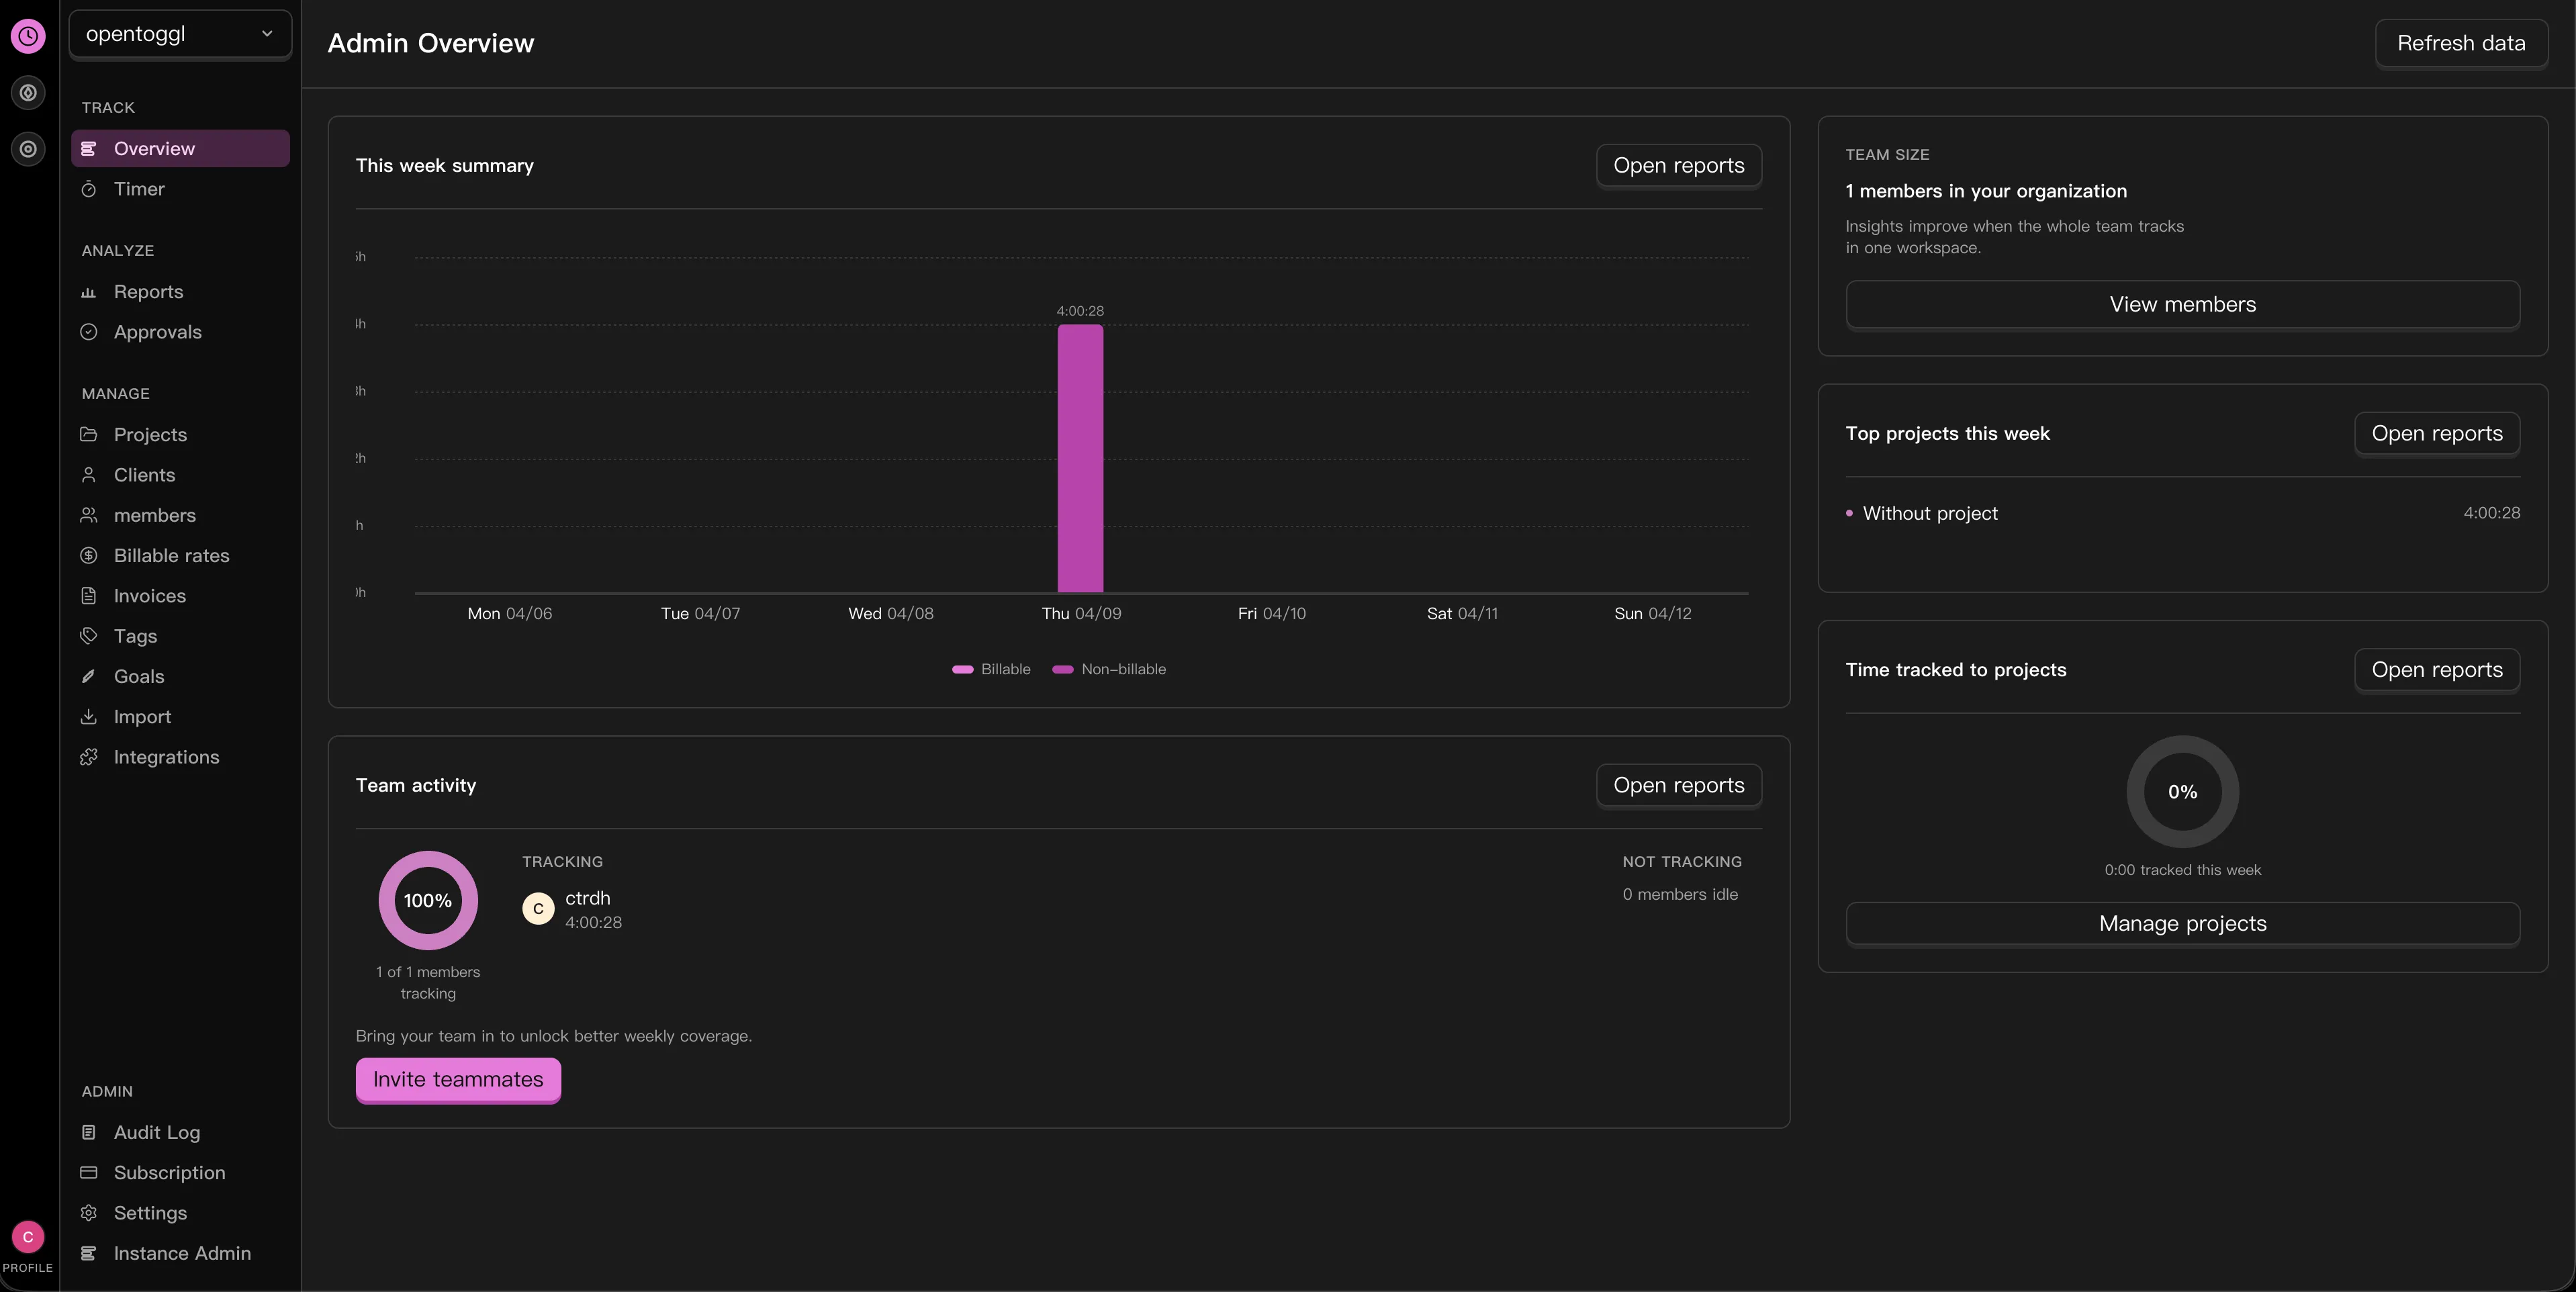
Task: Select the Timer icon in the sidebar
Action: click(88, 189)
